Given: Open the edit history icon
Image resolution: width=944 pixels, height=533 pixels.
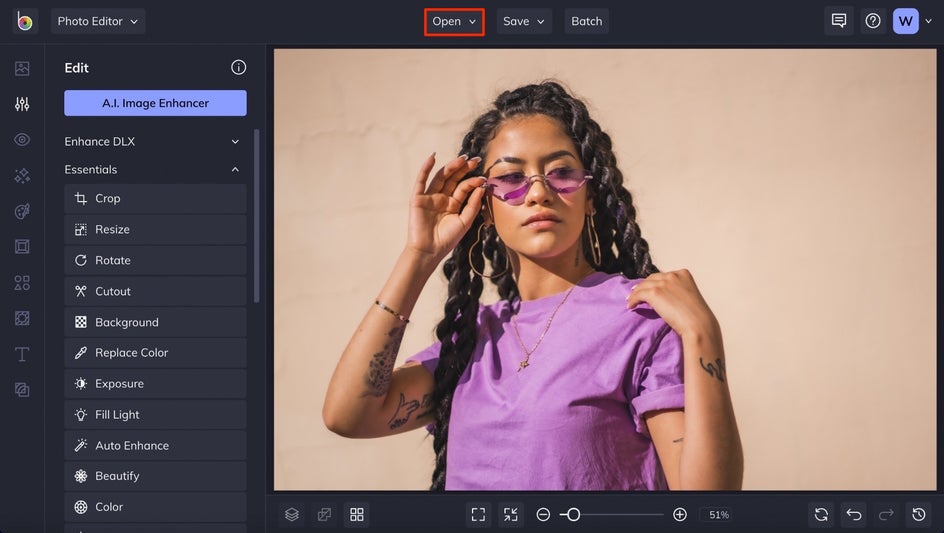Looking at the screenshot, I should [919, 514].
